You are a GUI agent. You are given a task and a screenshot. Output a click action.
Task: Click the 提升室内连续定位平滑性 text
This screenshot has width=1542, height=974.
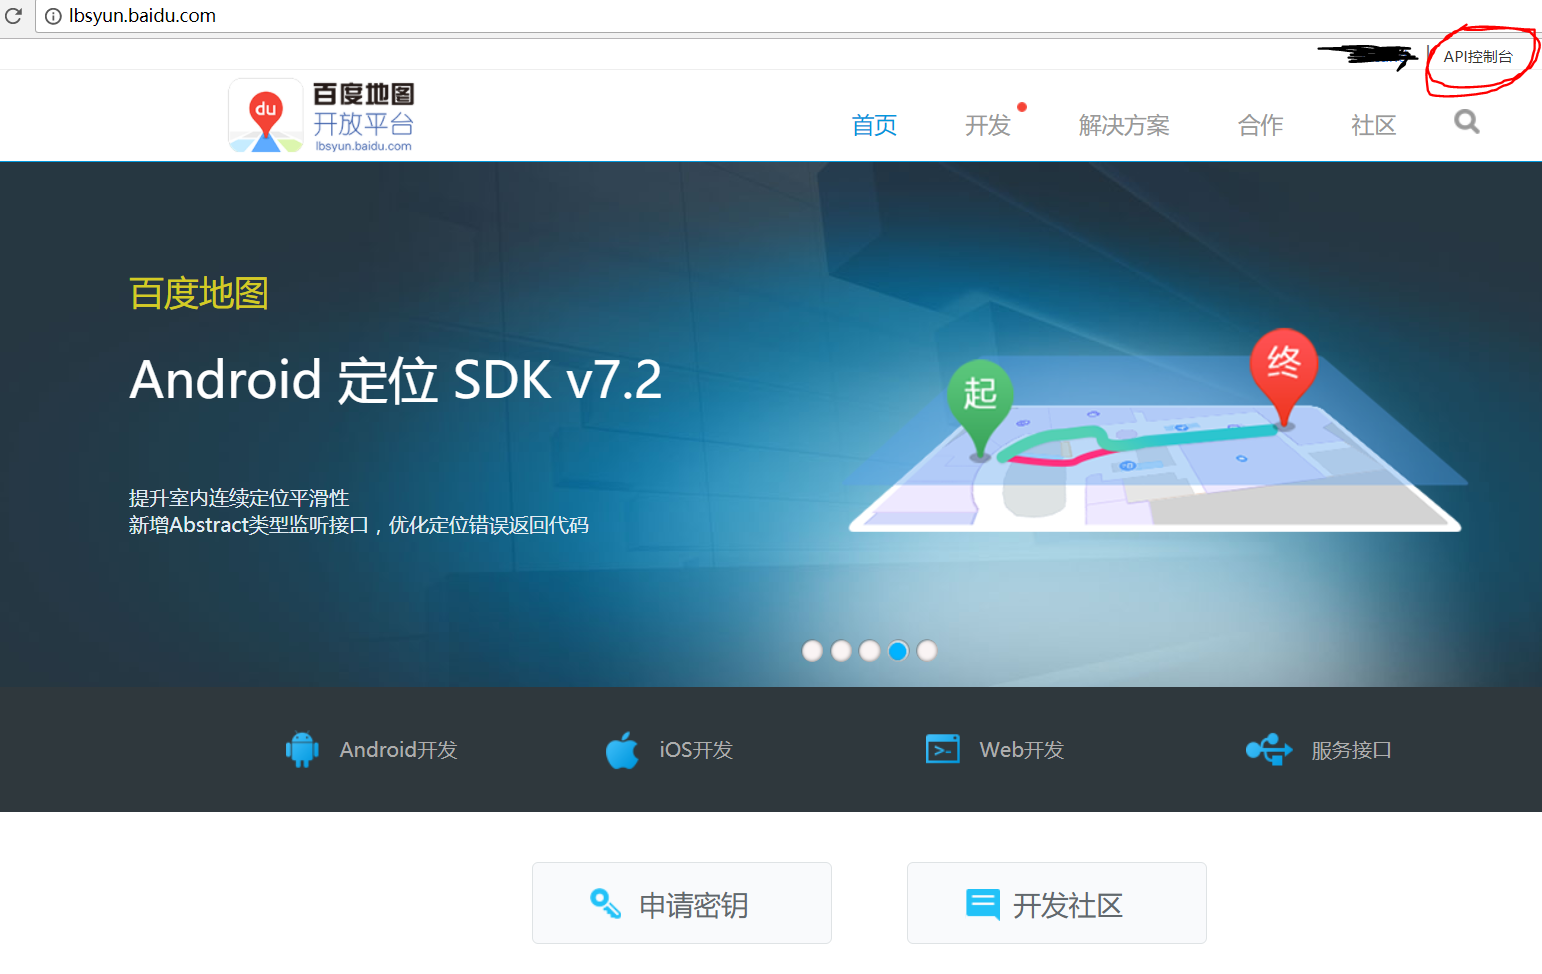tap(239, 498)
